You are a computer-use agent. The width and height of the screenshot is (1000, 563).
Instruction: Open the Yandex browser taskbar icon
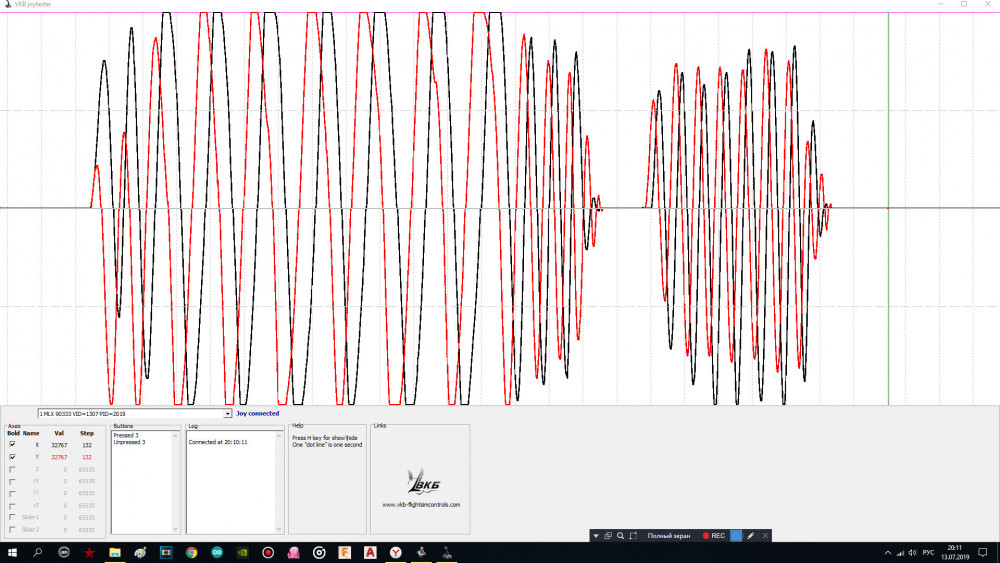pos(396,552)
